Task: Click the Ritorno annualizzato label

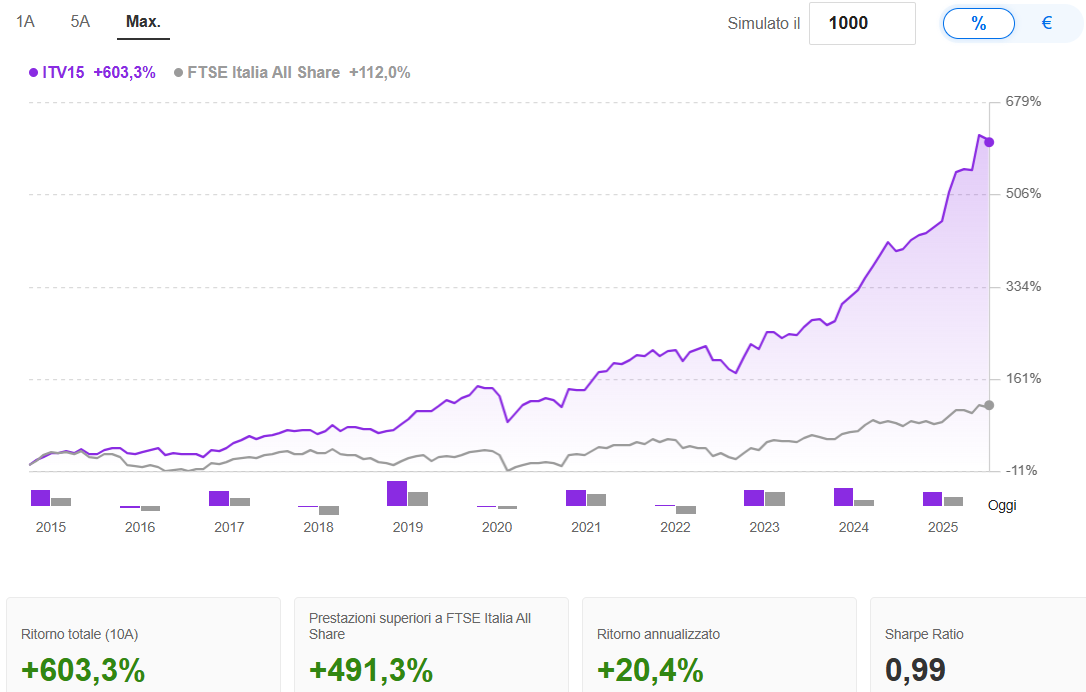Action: point(659,635)
